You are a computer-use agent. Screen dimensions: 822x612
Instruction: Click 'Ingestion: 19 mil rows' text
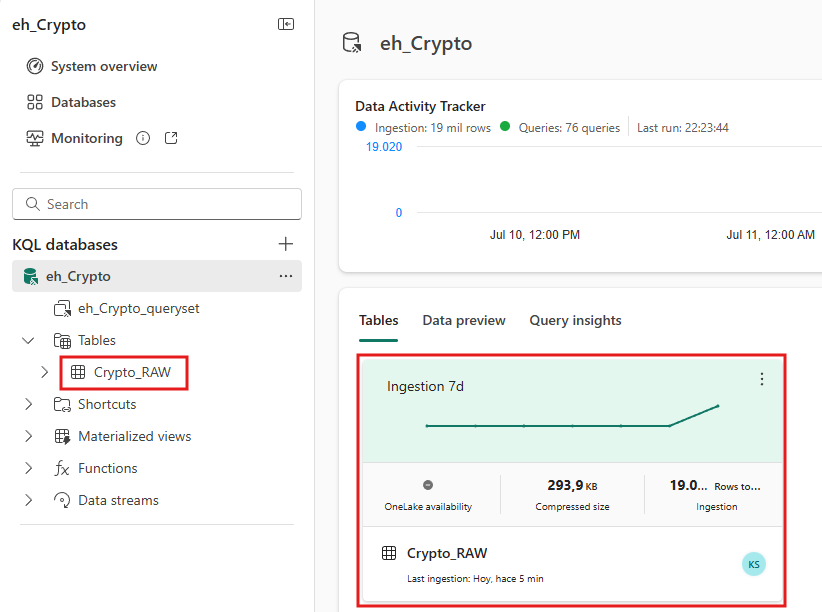433,128
